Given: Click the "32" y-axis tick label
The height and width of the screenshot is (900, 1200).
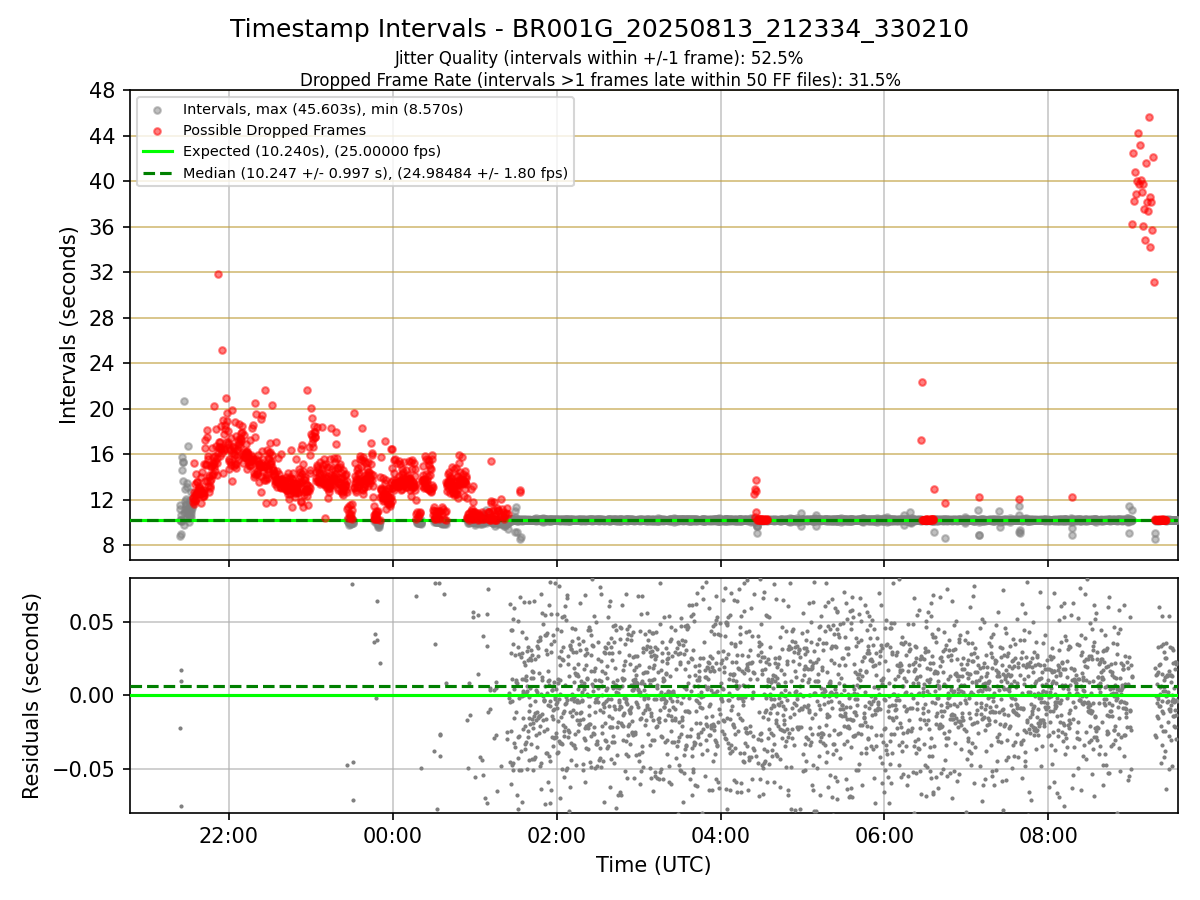Looking at the screenshot, I should pyautogui.click(x=104, y=273).
